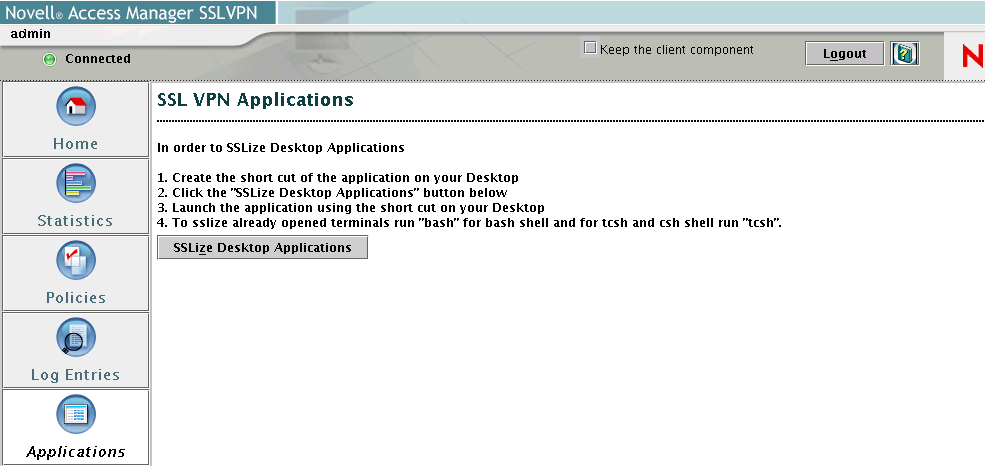Click step 2 about clicking the SSLize button
This screenshot has width=985, height=466.
click(x=332, y=193)
